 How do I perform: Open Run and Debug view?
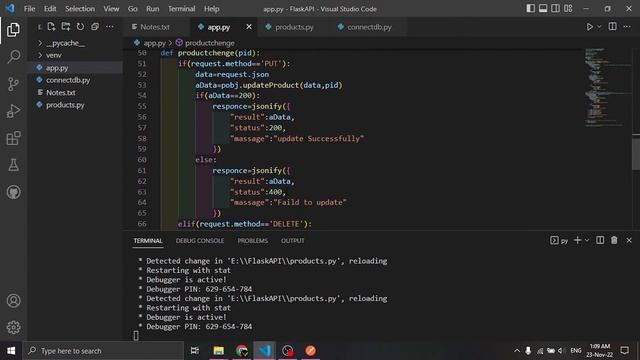tap(13, 111)
